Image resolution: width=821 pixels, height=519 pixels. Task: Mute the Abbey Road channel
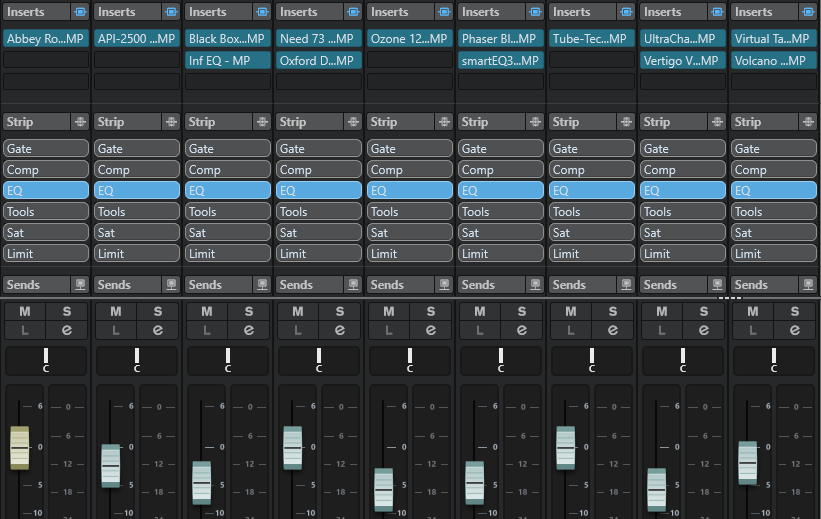(25, 312)
